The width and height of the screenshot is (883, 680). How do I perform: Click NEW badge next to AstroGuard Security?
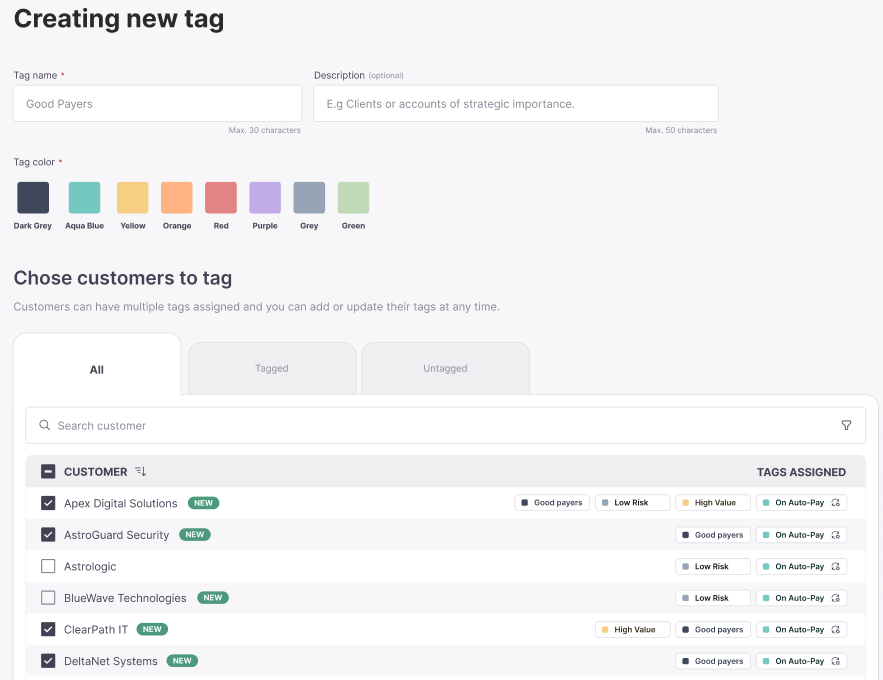pyautogui.click(x=195, y=535)
